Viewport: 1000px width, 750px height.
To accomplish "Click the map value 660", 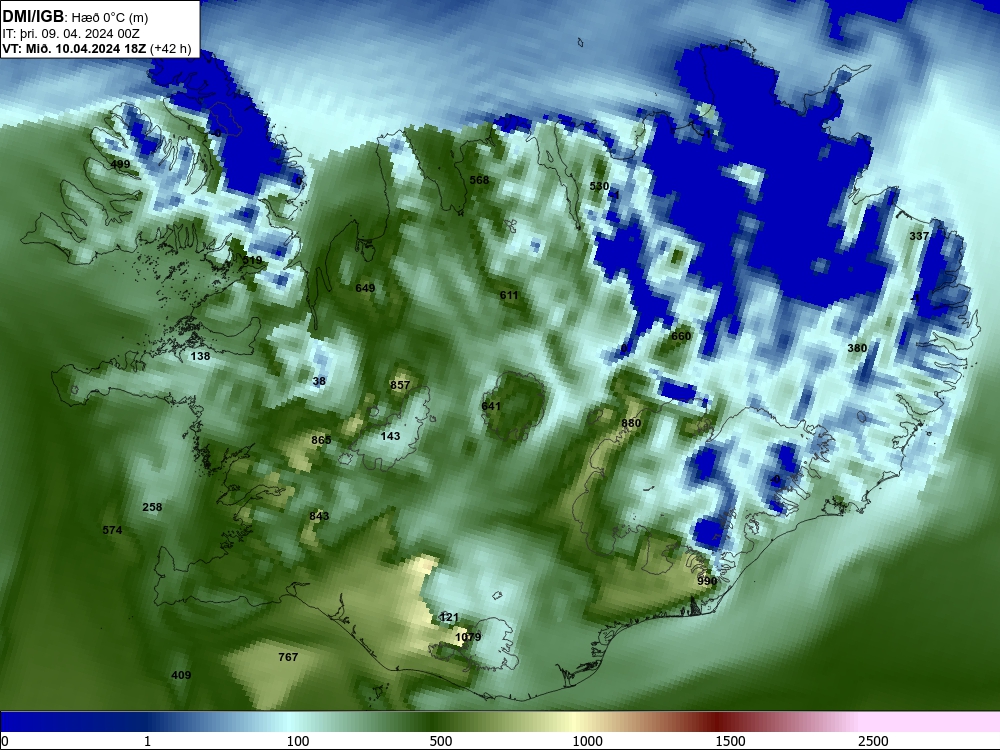I will (x=680, y=336).
